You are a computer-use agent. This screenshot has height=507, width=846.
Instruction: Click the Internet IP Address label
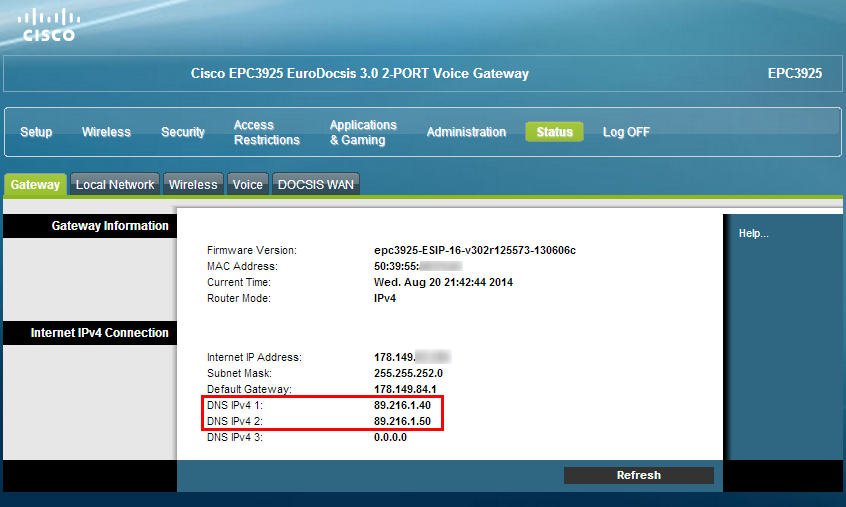click(254, 357)
